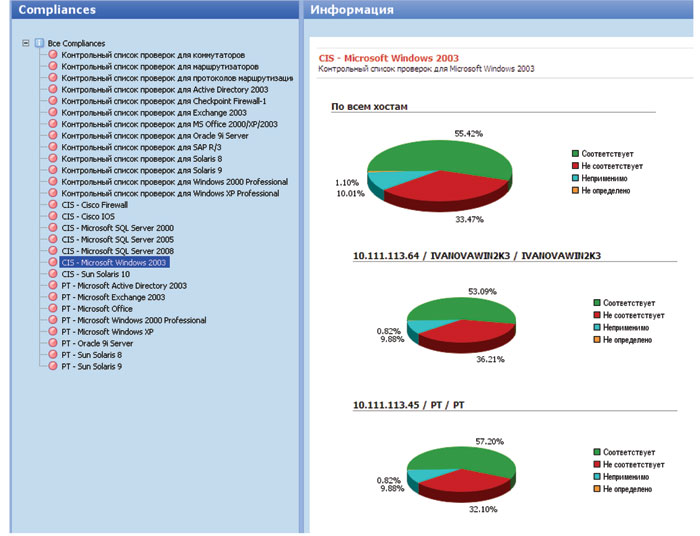The image size is (700, 536).
Task: Select checklist for Solaris 8
Action: [142, 159]
